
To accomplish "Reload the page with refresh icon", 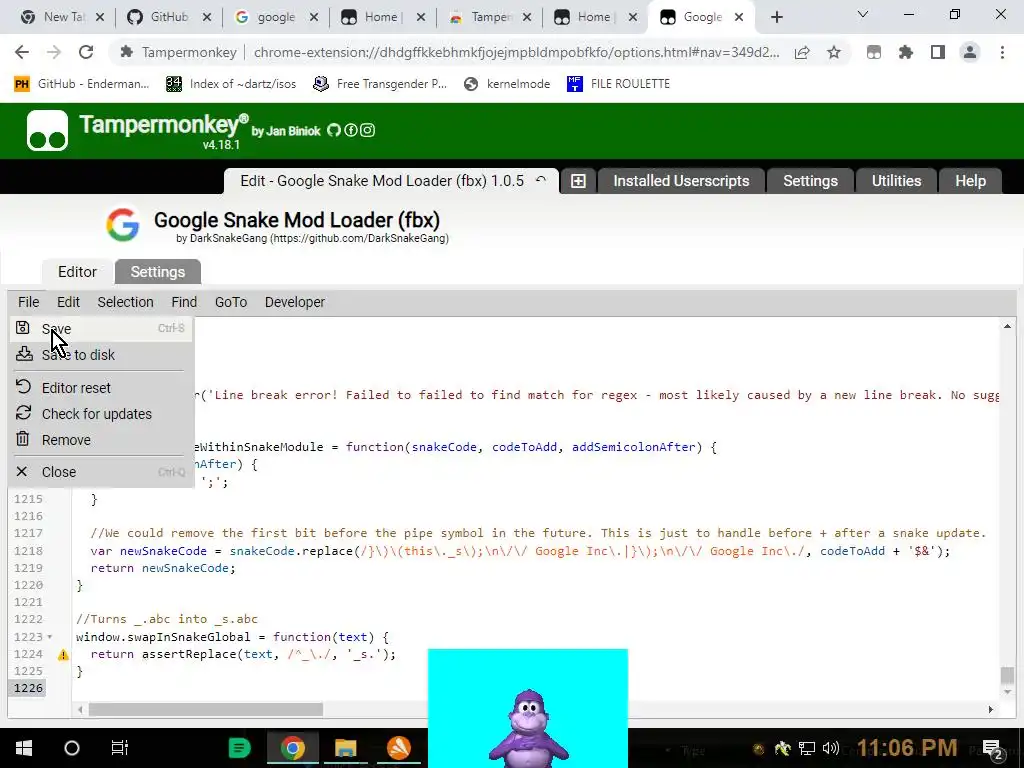I will click(86, 52).
